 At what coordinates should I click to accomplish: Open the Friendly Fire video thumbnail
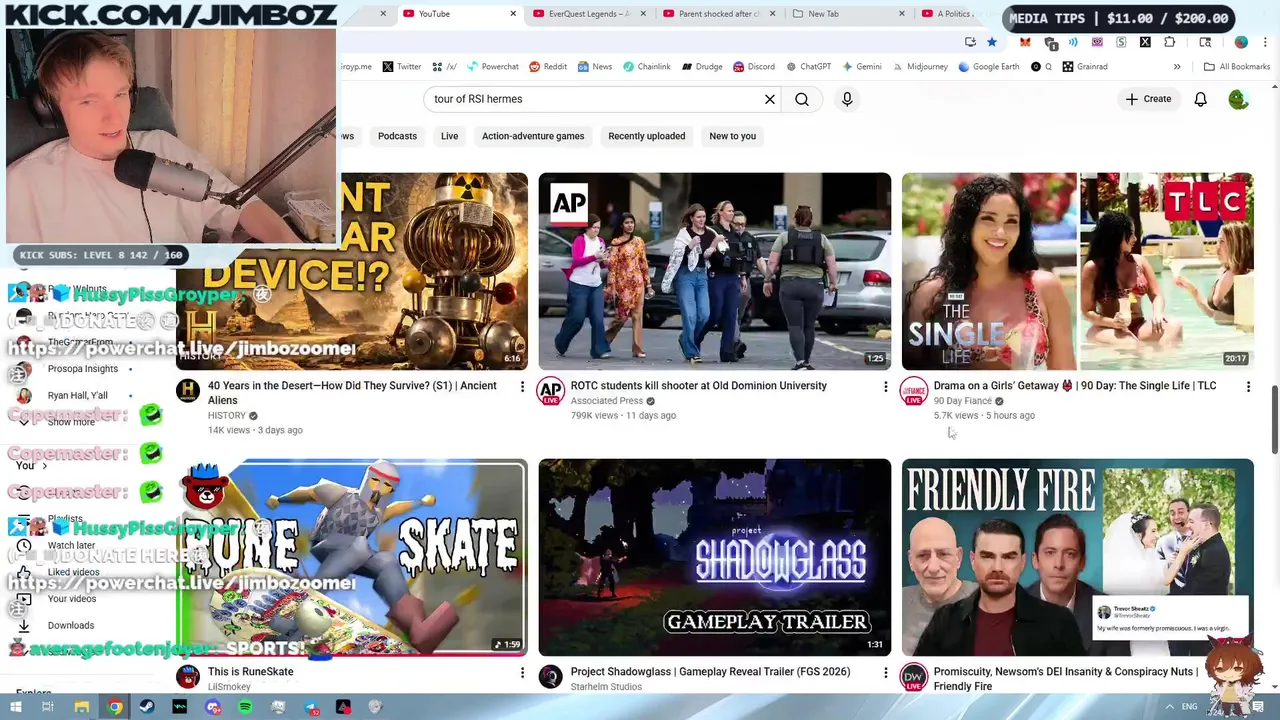1077,557
